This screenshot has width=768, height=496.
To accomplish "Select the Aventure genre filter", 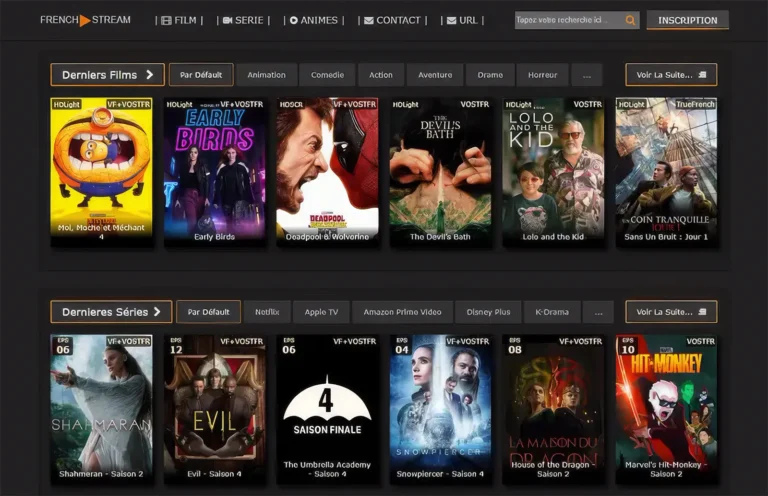I will coord(435,75).
